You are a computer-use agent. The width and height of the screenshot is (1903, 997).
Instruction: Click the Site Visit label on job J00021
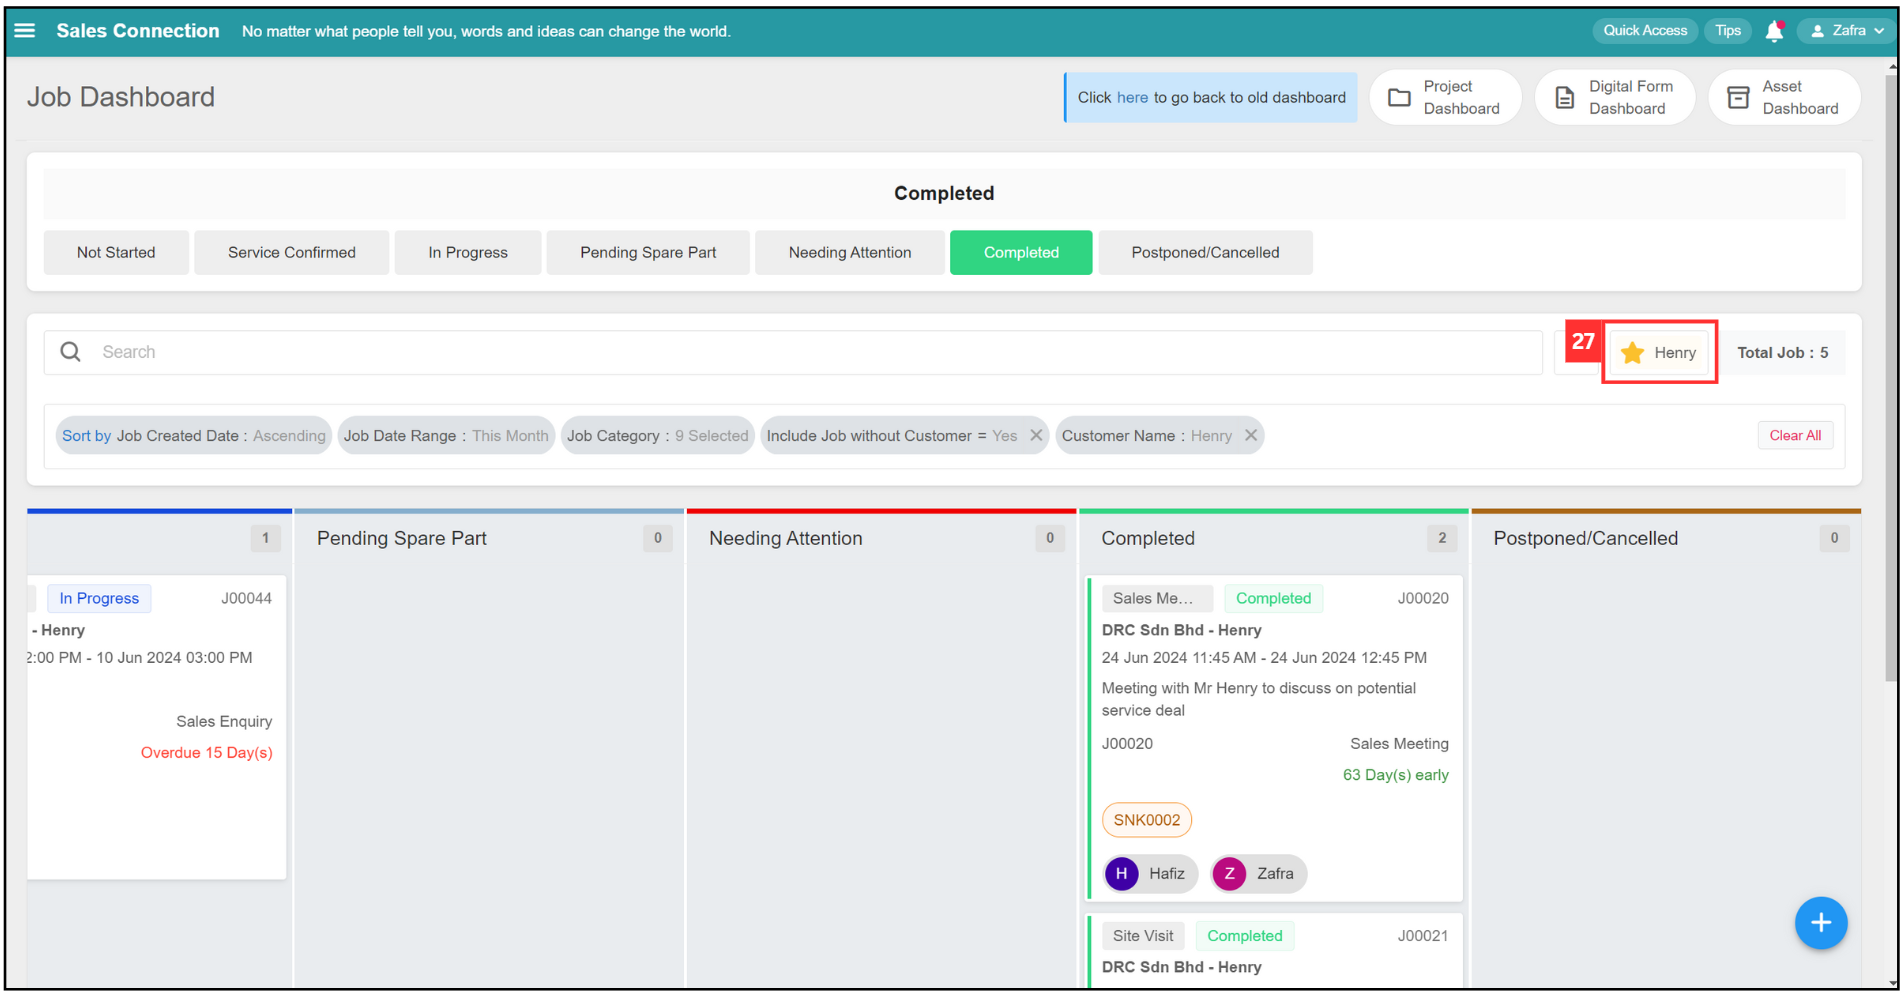(x=1143, y=936)
